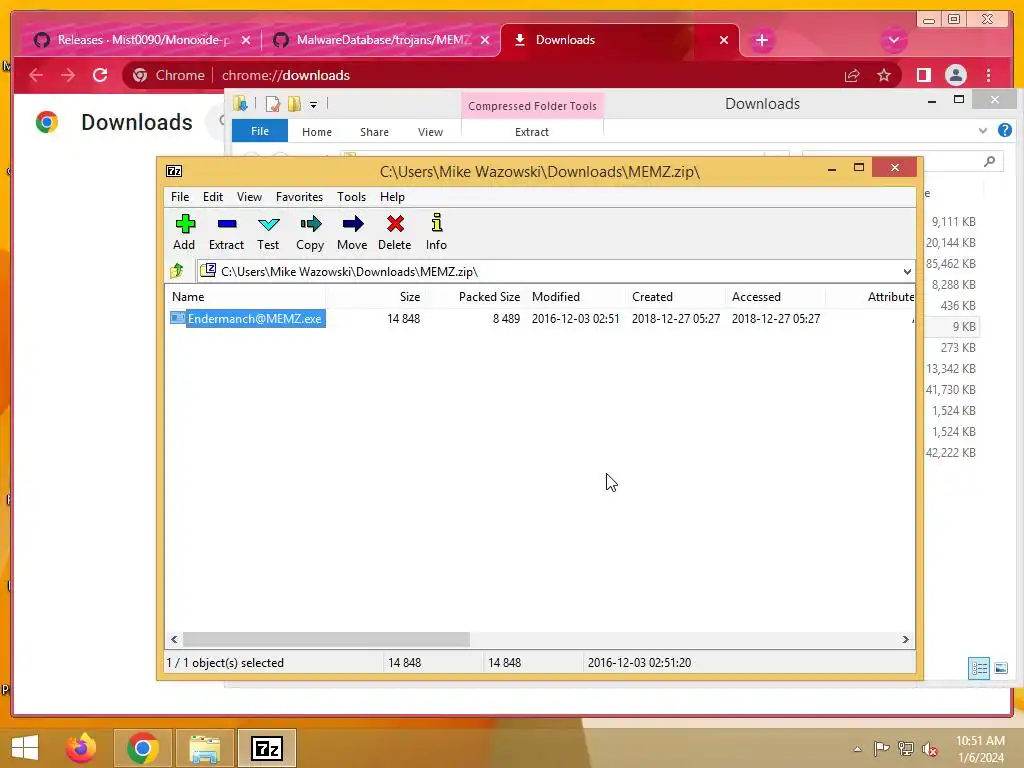1024x768 pixels.
Task: Launch Firefox from the taskbar
Action: click(x=81, y=748)
